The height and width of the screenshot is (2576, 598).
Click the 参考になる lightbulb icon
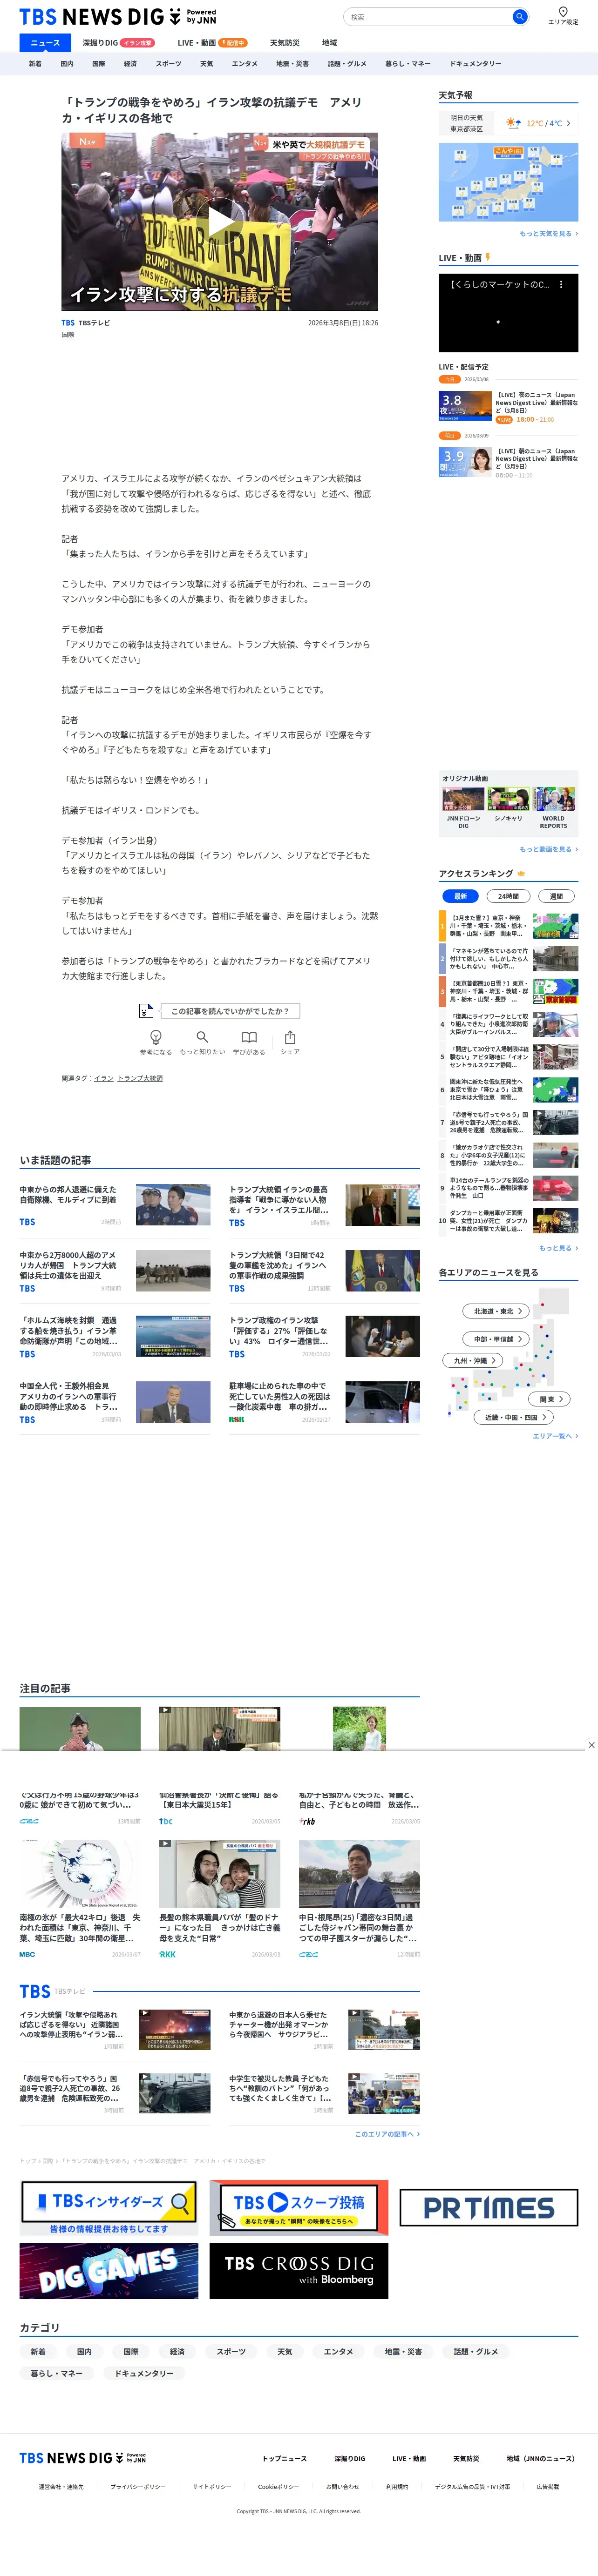155,1037
